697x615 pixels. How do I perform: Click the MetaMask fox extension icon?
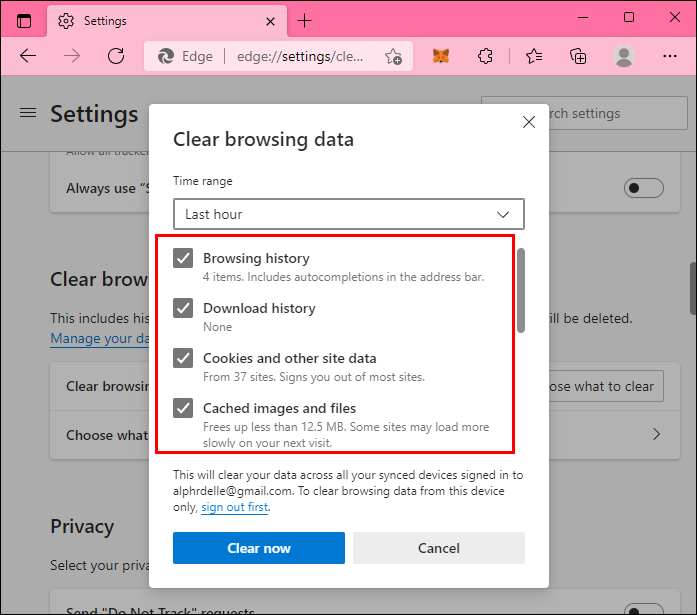click(441, 56)
